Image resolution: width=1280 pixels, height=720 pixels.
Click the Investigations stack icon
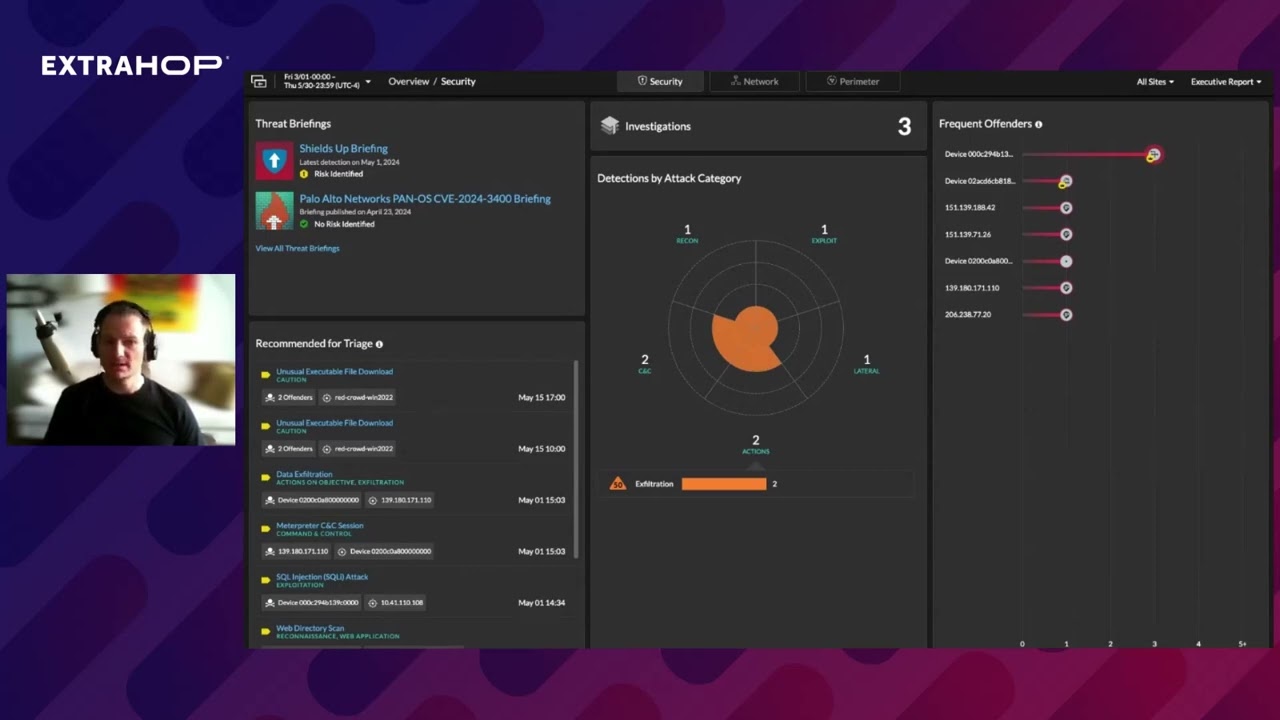point(609,126)
